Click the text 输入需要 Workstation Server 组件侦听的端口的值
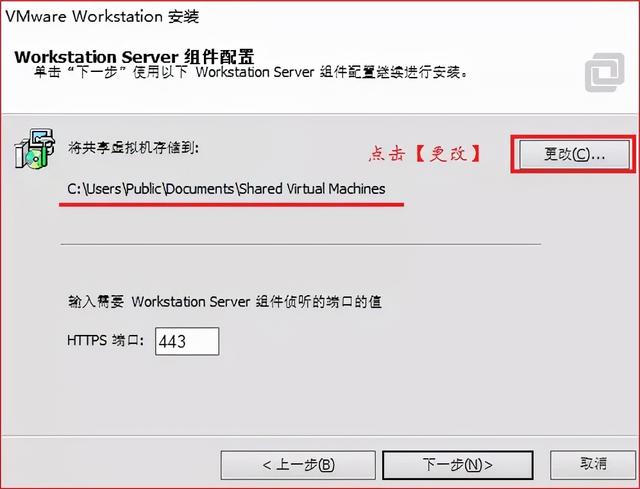 225,302
